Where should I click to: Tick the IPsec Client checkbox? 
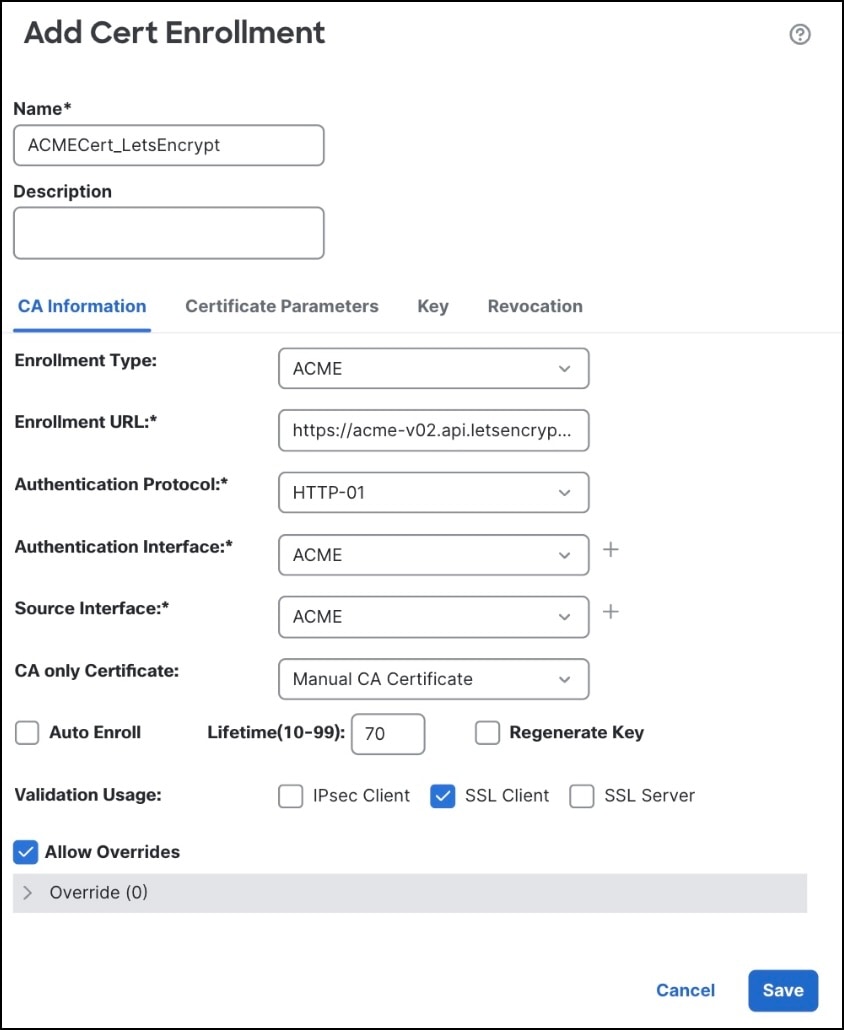[290, 796]
